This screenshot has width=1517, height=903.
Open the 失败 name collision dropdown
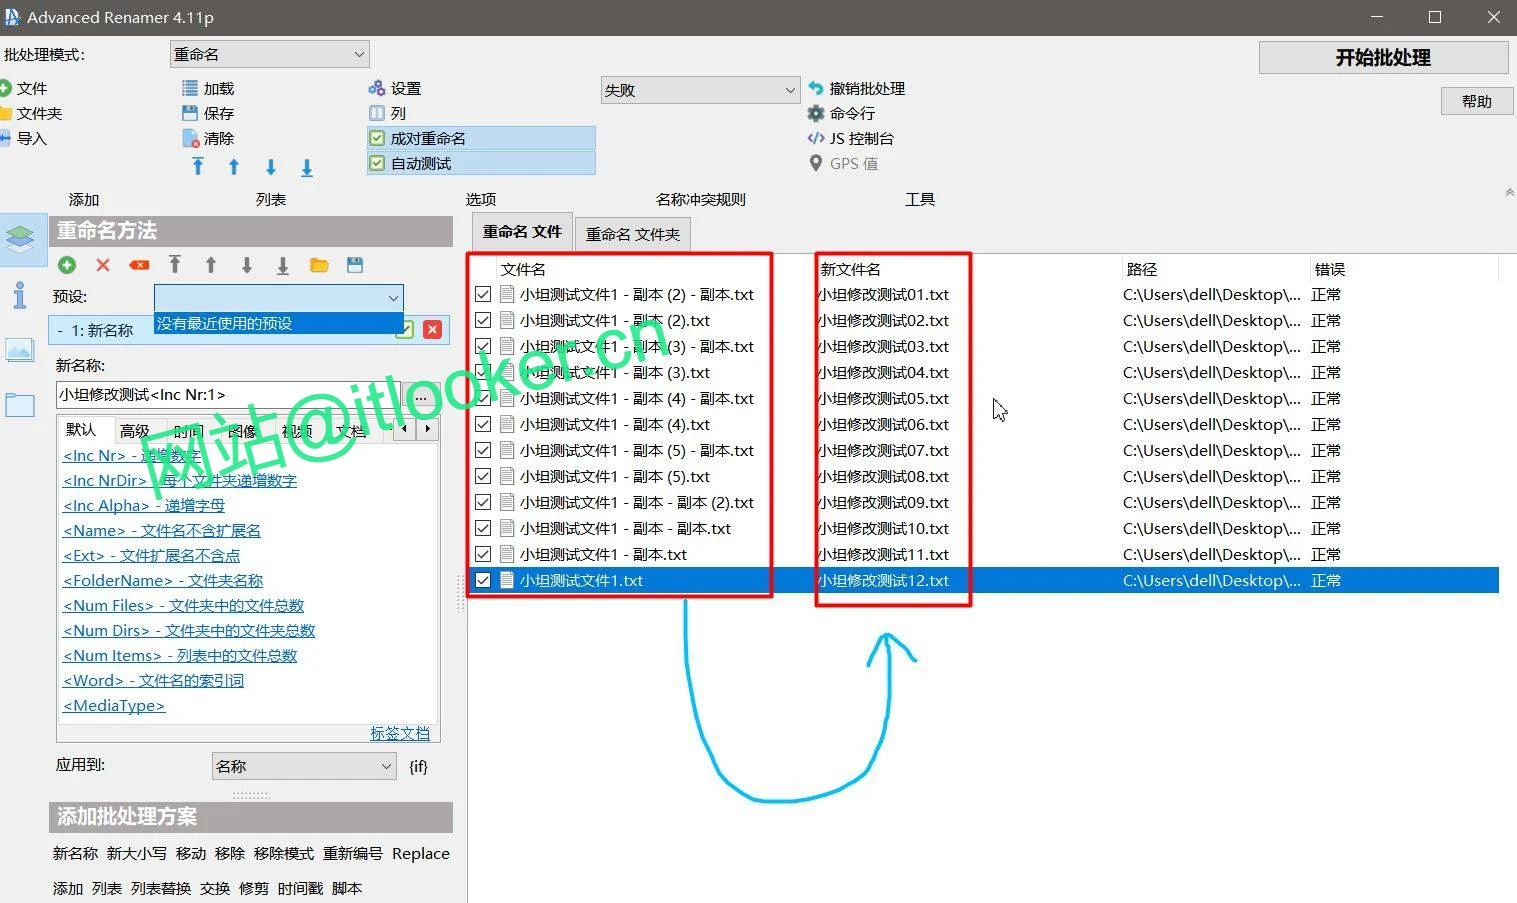pos(700,90)
